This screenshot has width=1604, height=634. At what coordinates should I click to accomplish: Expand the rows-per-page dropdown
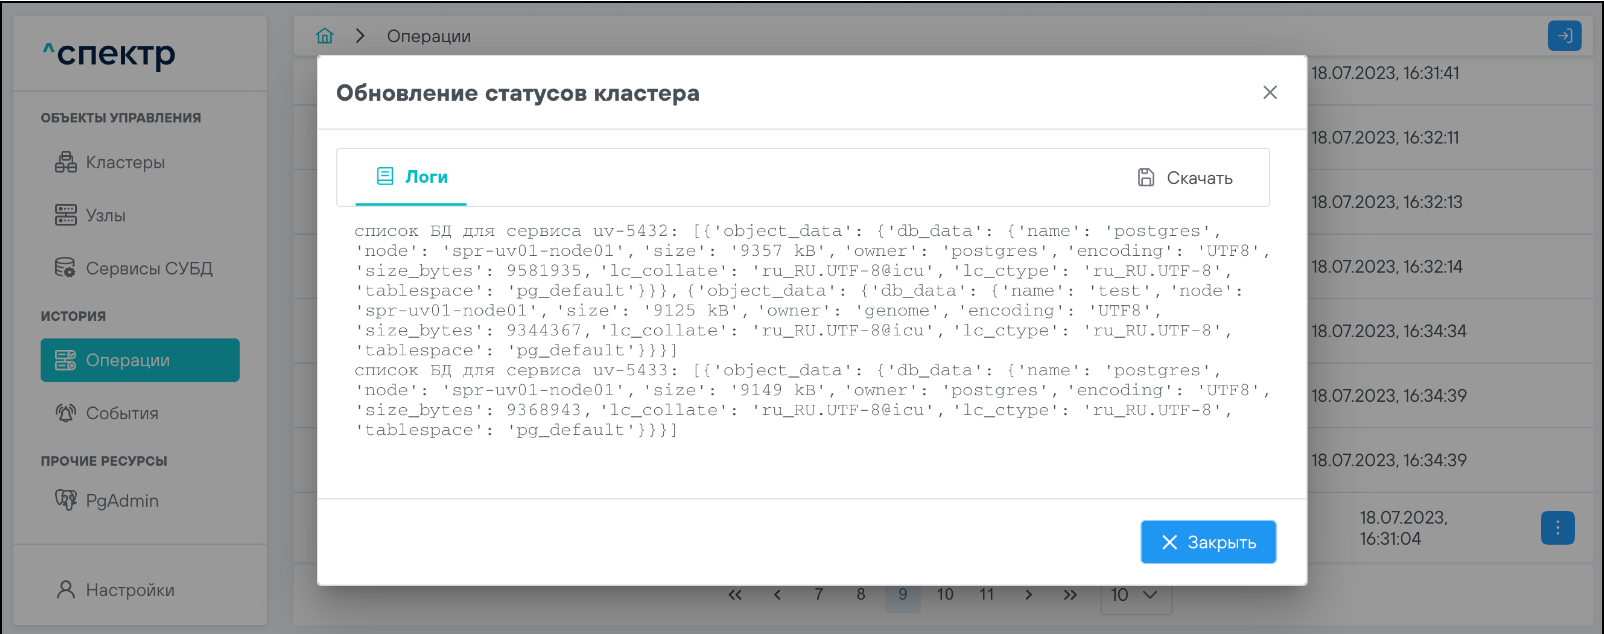point(1135,595)
